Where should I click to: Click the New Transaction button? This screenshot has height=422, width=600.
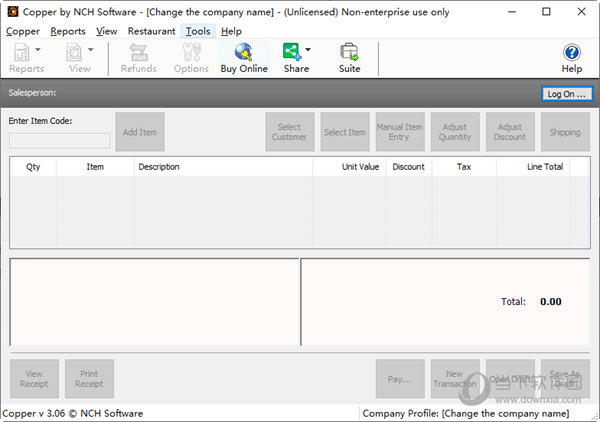(x=455, y=379)
